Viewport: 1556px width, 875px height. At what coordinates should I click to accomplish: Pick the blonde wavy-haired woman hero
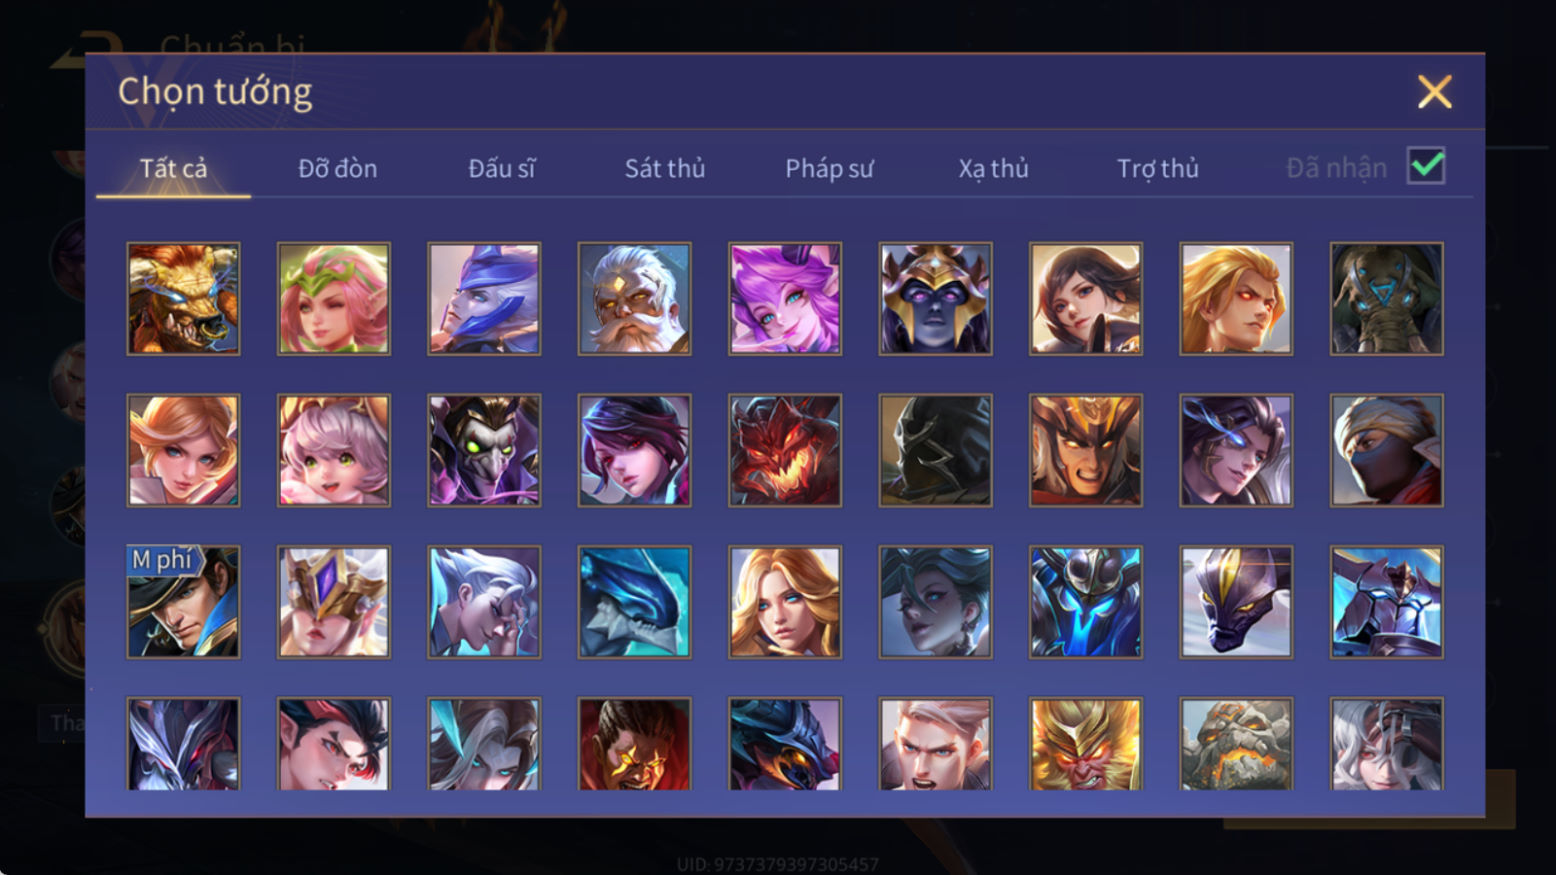click(785, 602)
